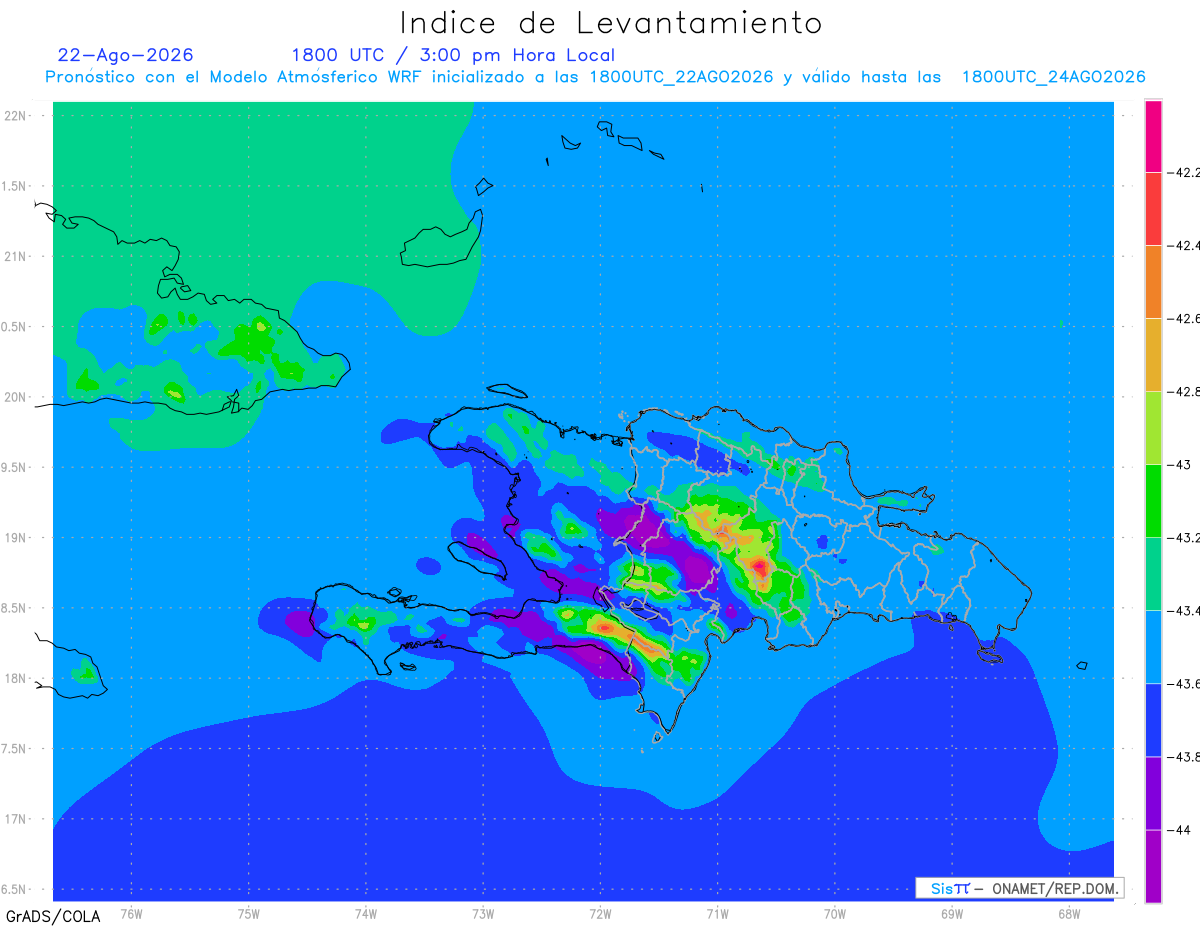Click the longitude label '71W'
This screenshot has width=1200, height=927.
click(x=717, y=913)
